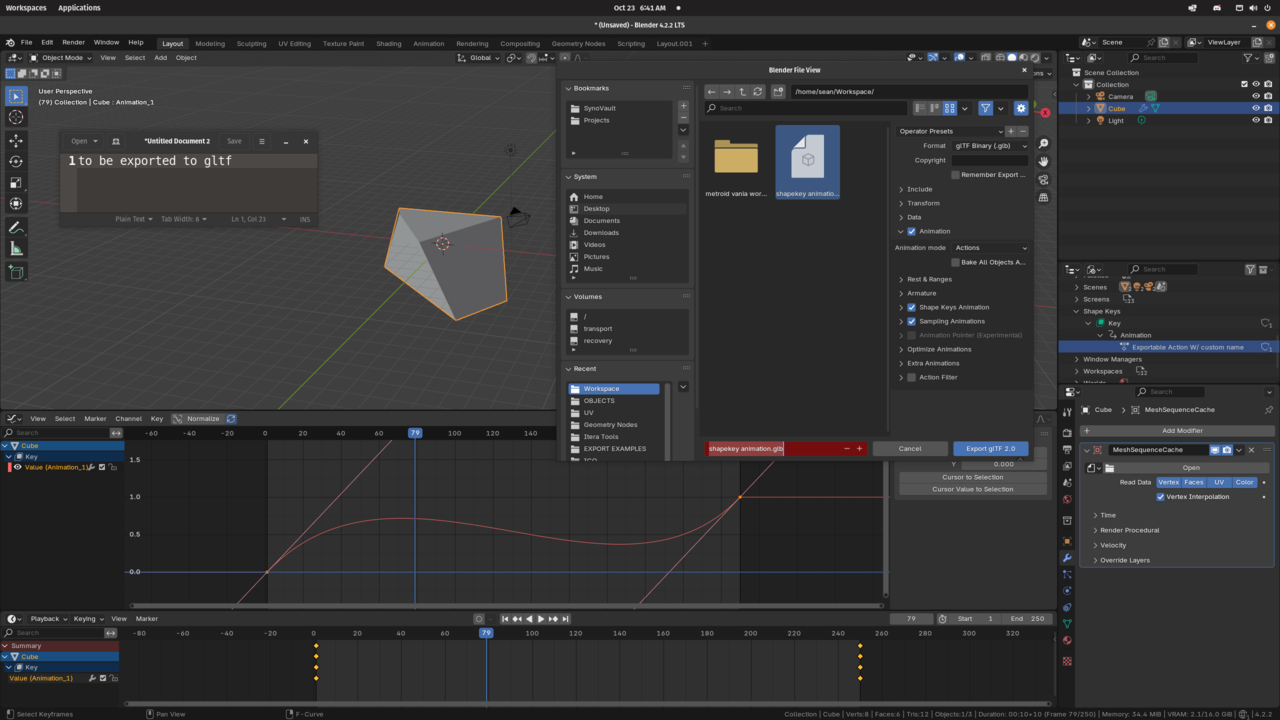Hide the Camera object in outliner
Viewport: 1280px width, 720px height.
click(x=1256, y=96)
